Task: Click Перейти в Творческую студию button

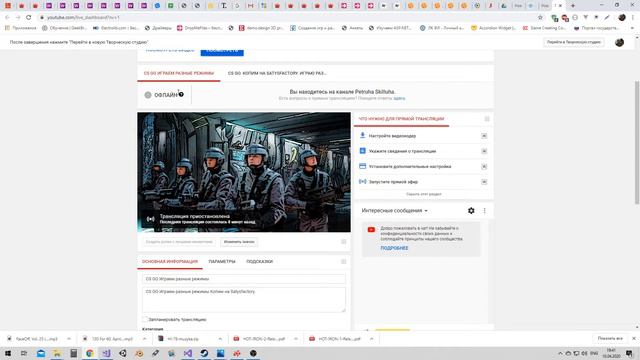Action: point(573,42)
